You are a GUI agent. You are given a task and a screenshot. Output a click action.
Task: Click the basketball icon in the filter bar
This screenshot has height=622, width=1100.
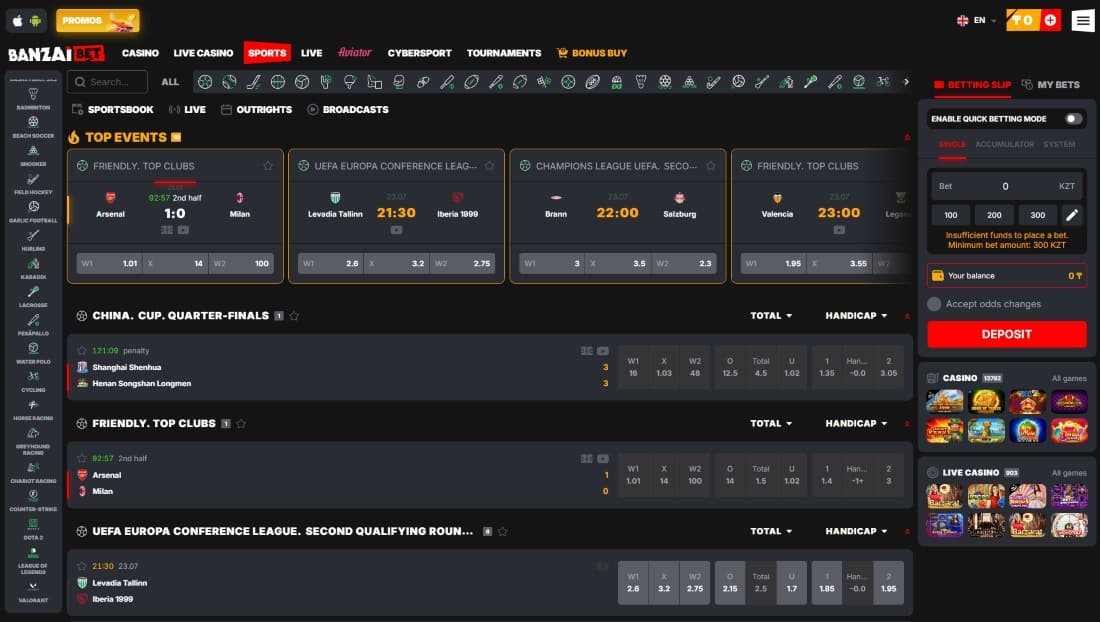(278, 82)
